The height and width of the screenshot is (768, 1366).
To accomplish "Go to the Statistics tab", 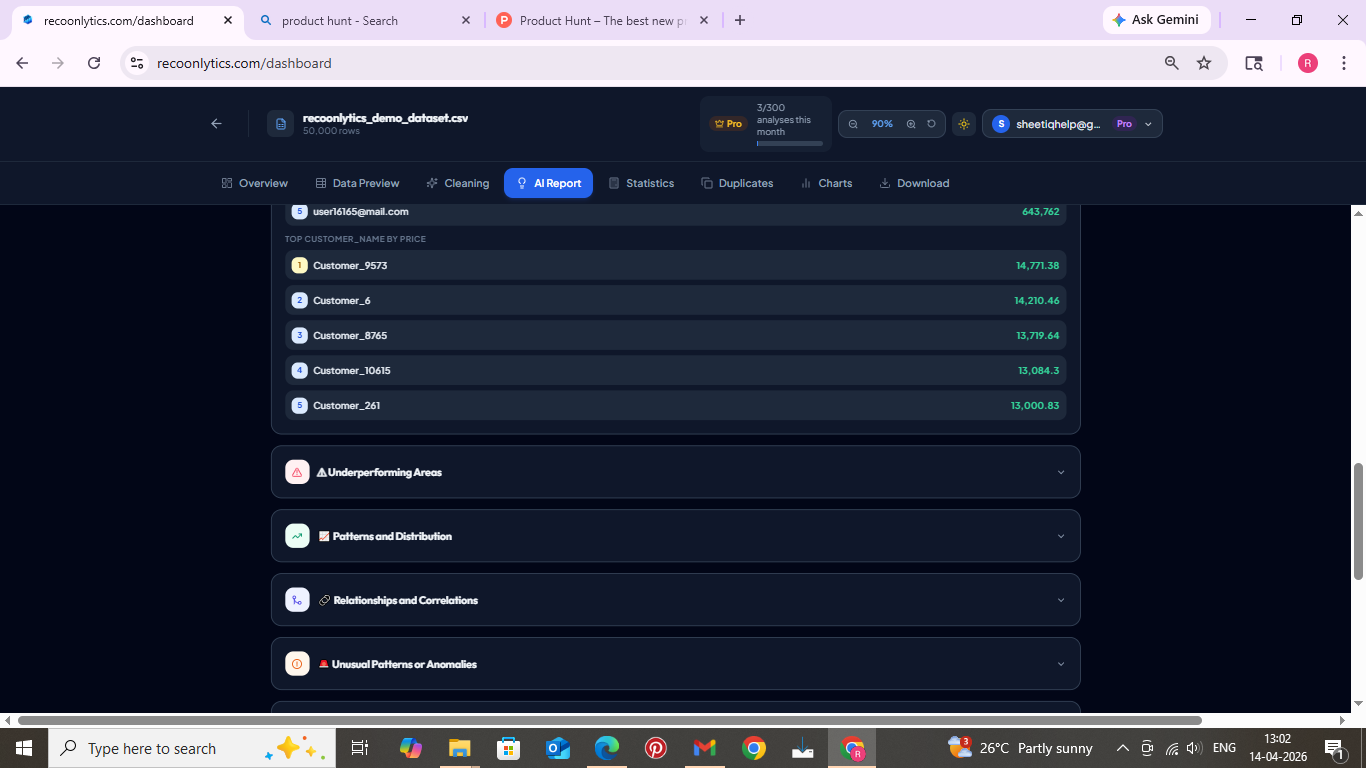I will point(641,183).
